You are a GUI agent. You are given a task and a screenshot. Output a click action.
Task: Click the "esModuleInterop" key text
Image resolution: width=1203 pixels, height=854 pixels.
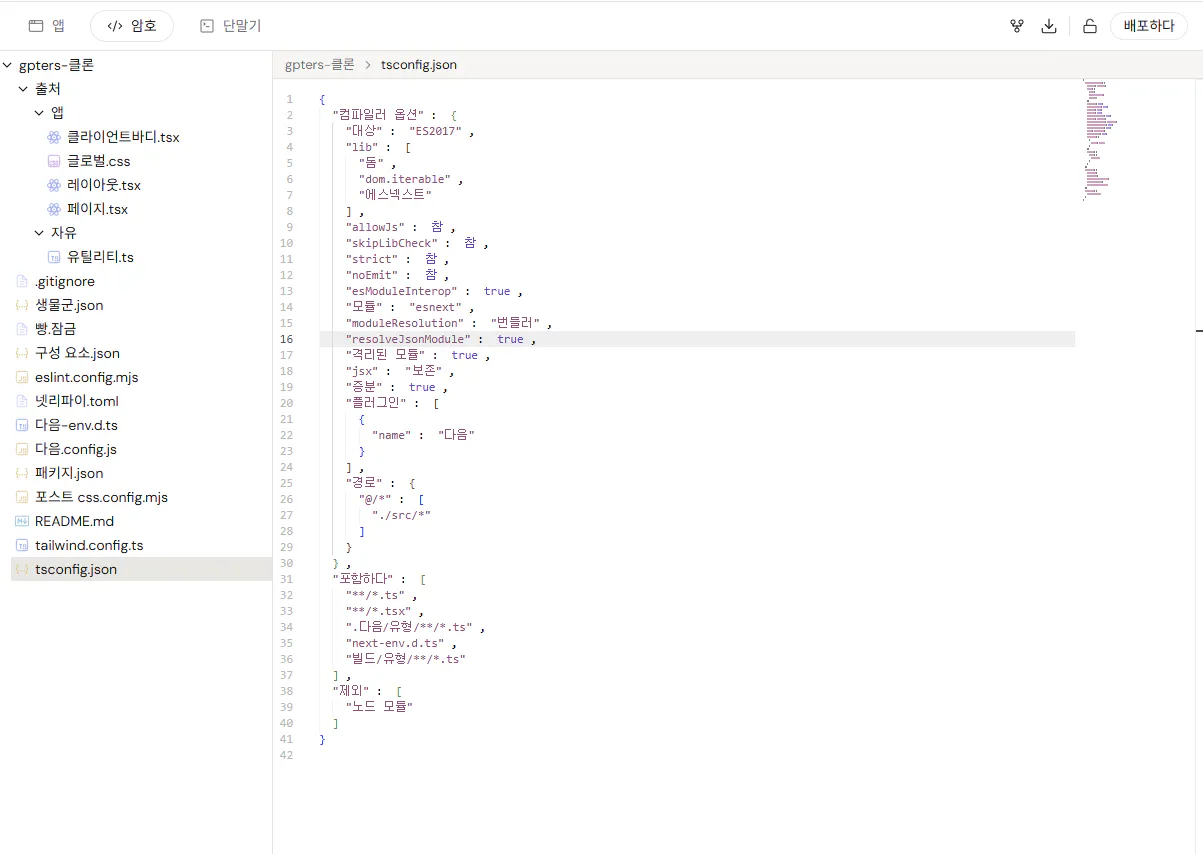coord(401,291)
